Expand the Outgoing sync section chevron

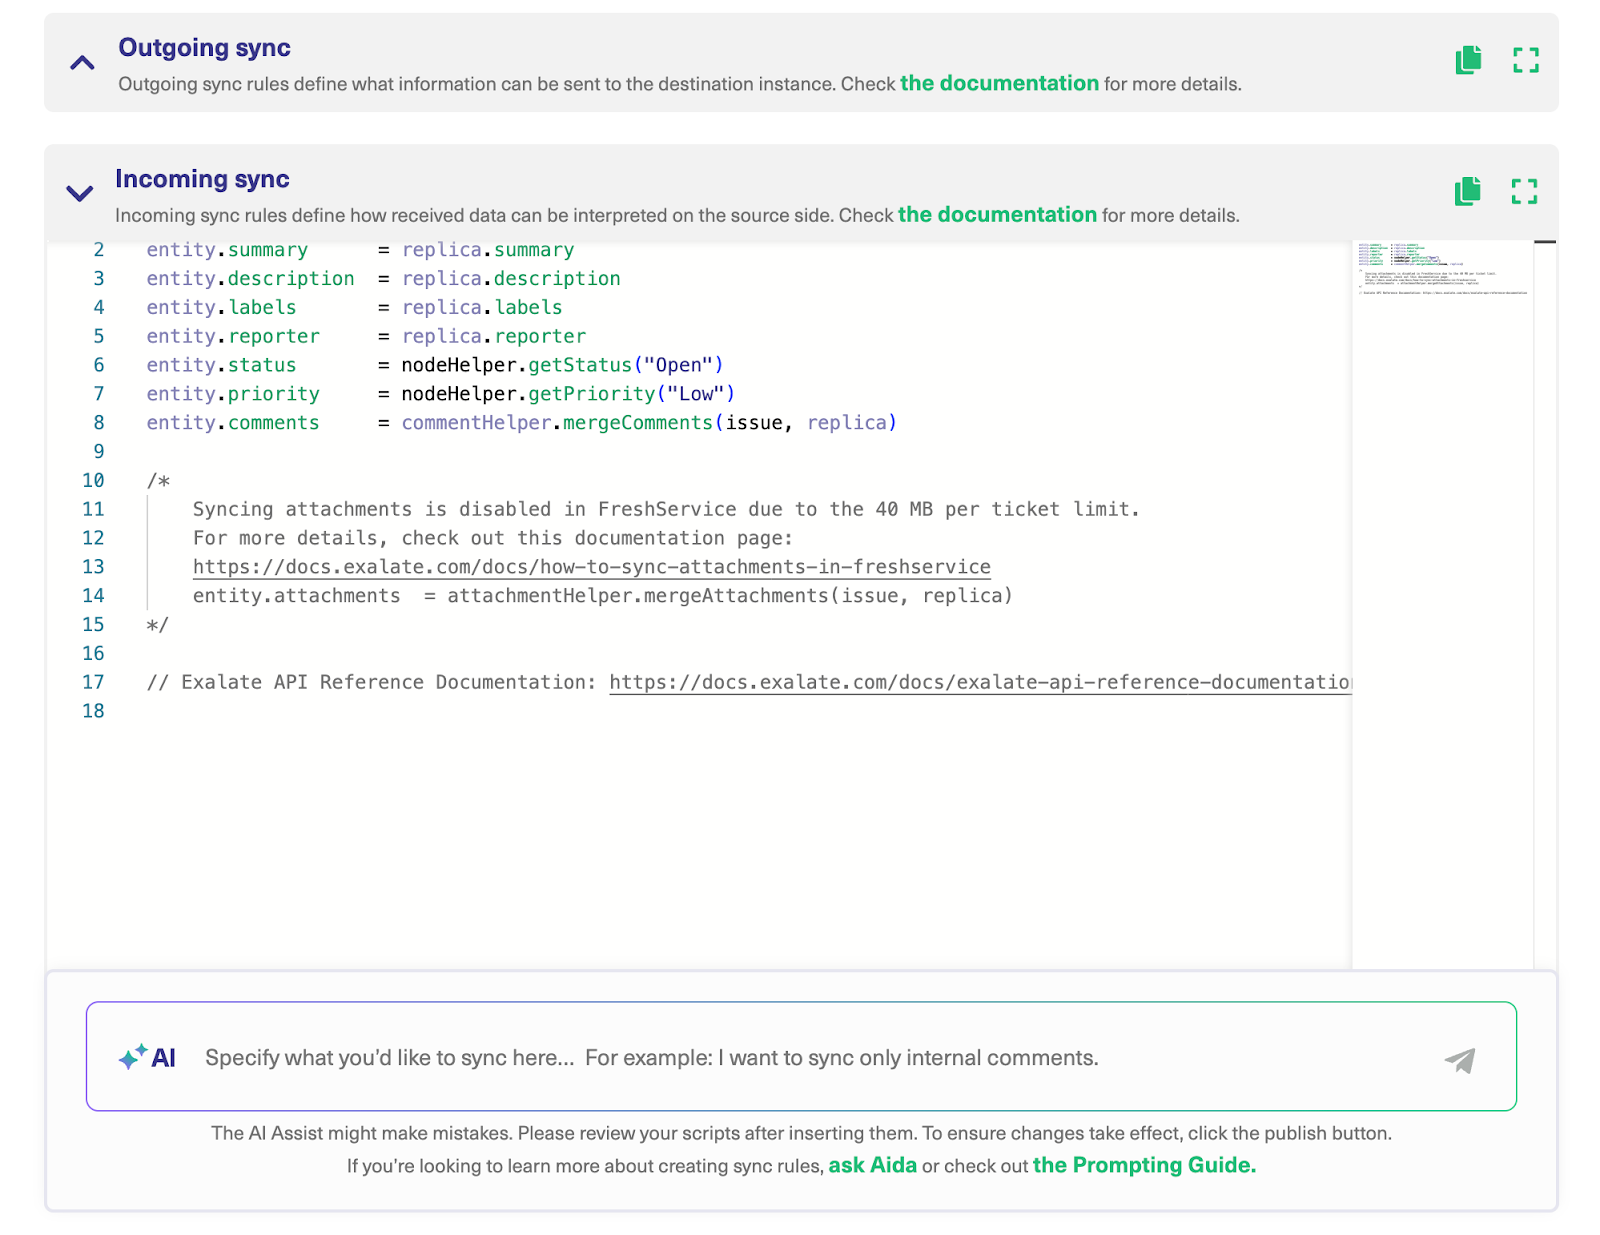[82, 63]
